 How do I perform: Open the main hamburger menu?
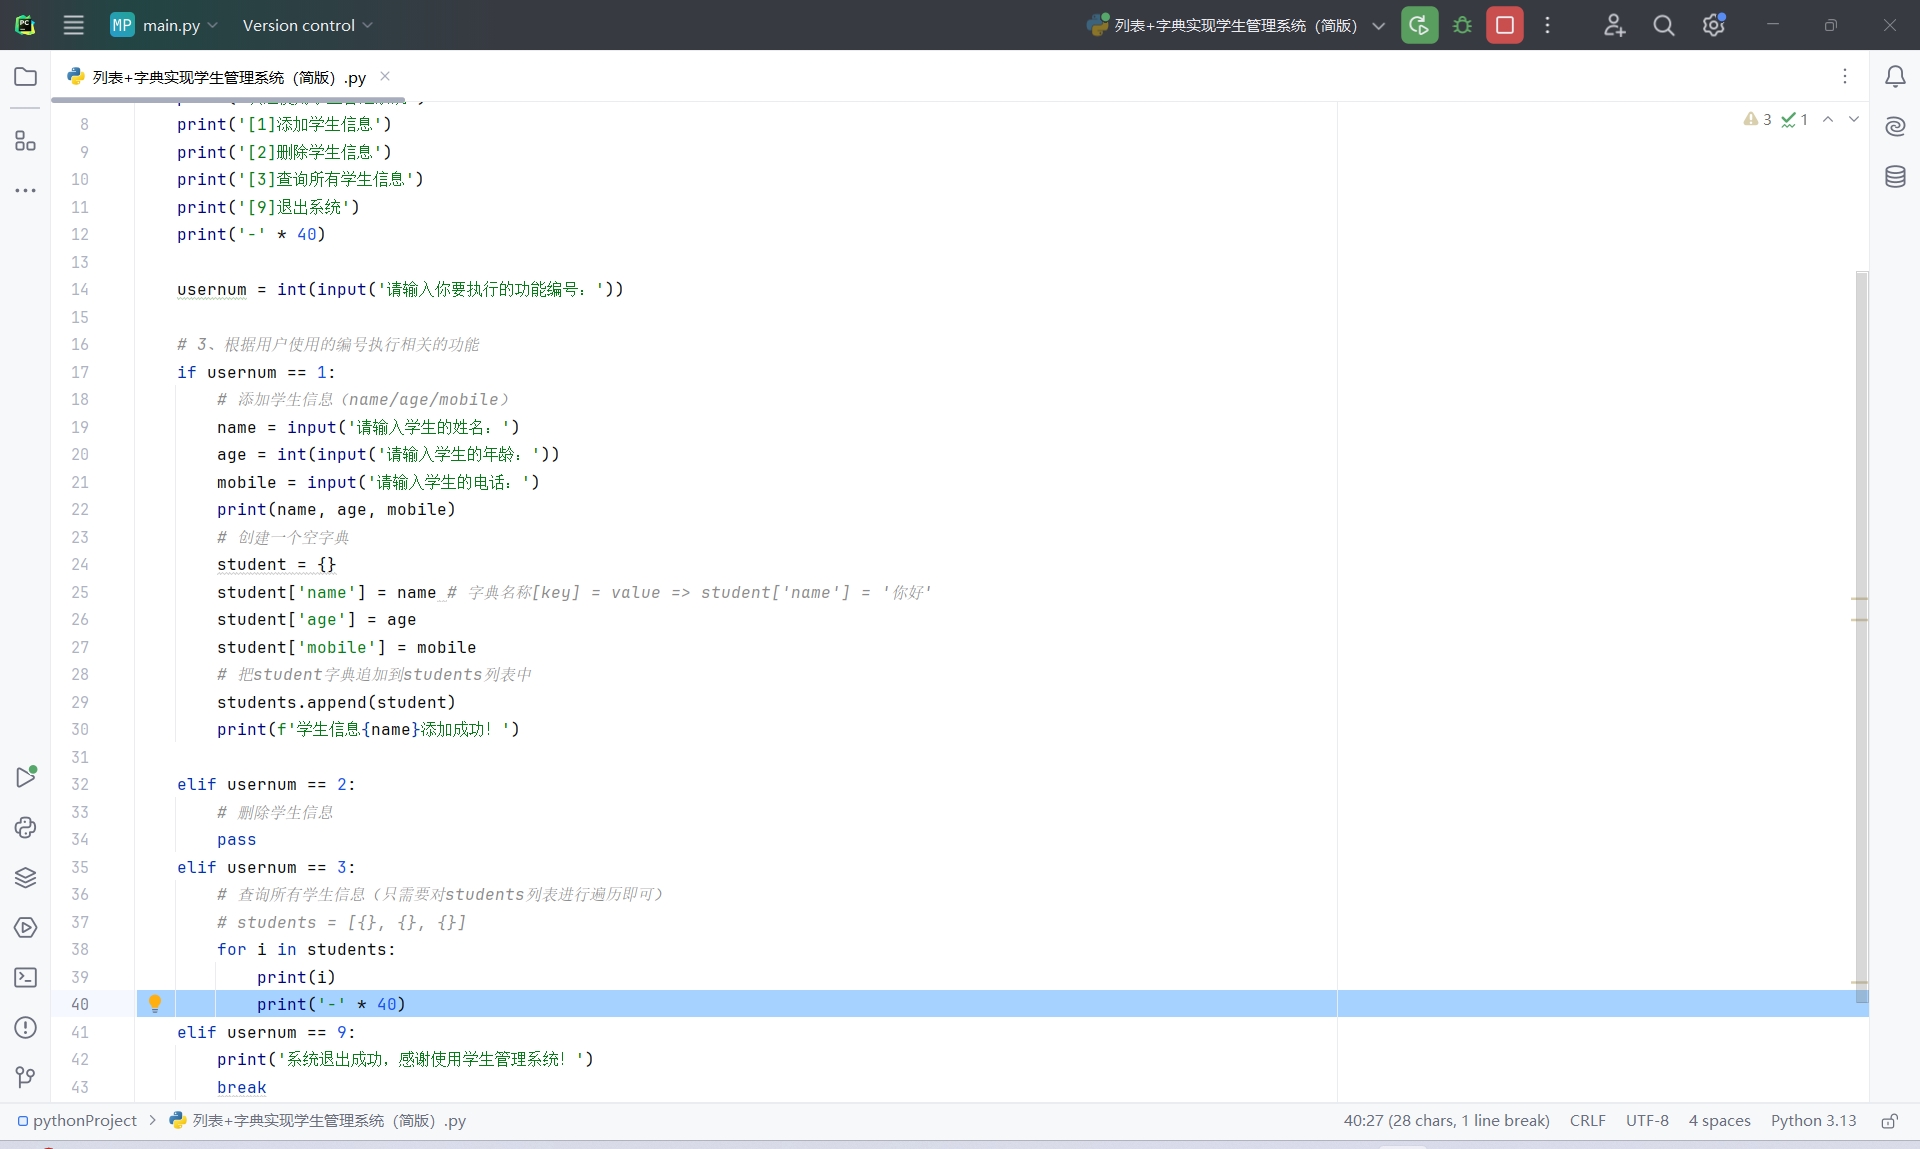pyautogui.click(x=73, y=25)
